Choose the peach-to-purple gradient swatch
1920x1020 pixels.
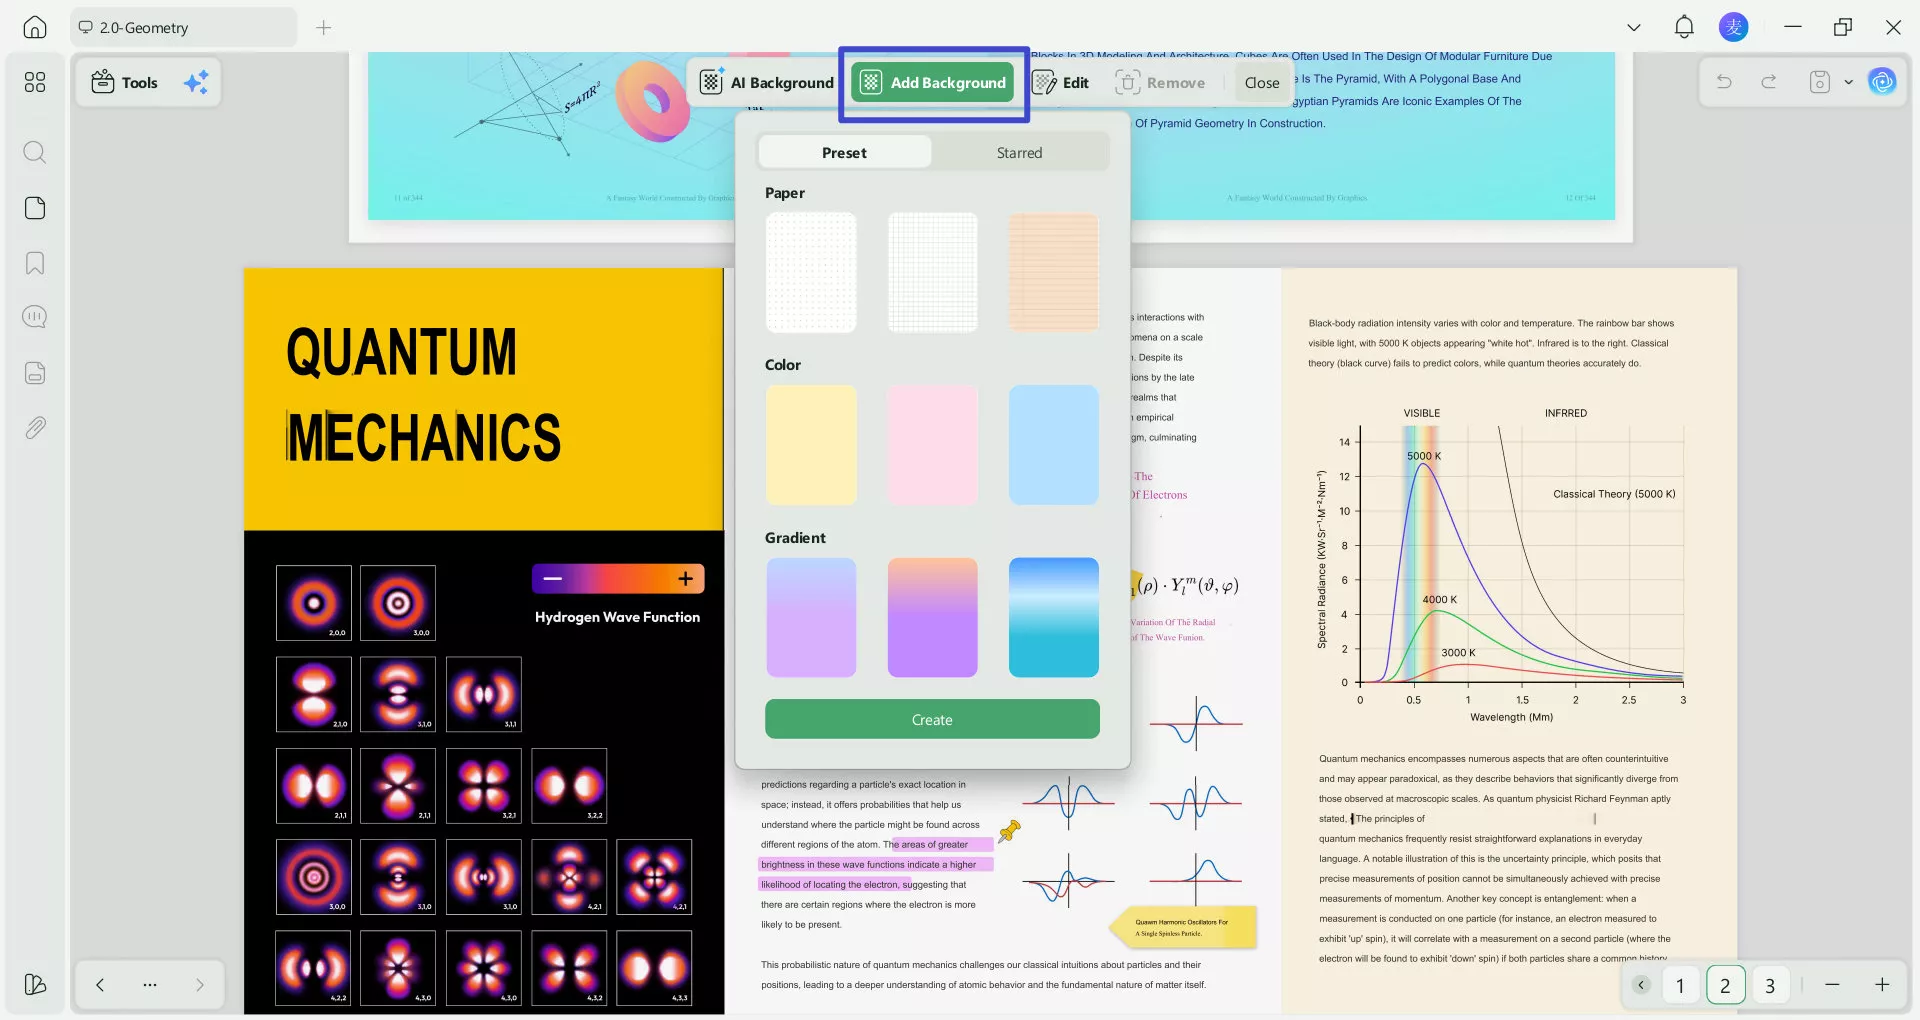[933, 618]
